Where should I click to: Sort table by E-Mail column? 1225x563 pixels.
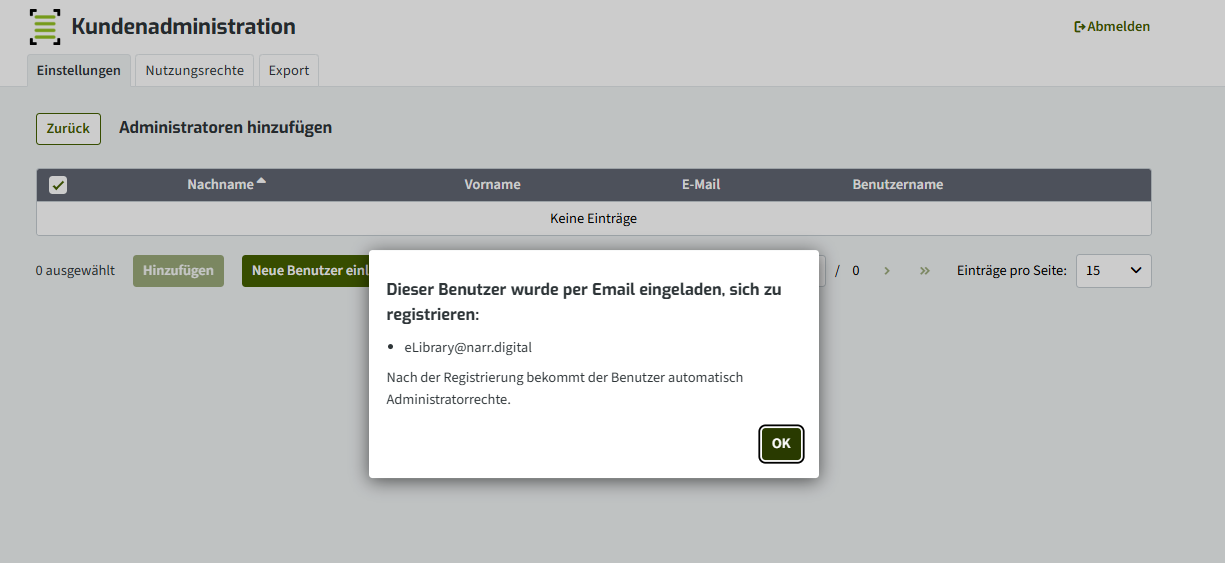tap(701, 185)
